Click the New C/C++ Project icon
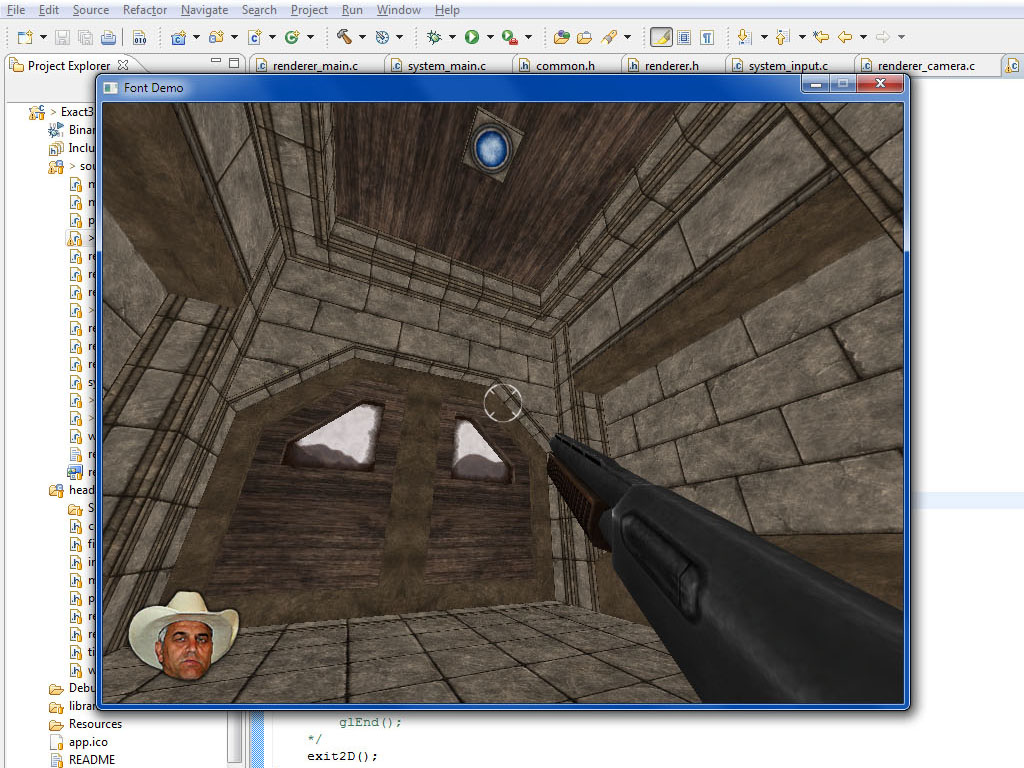Viewport: 1024px width, 768px height. (178, 37)
